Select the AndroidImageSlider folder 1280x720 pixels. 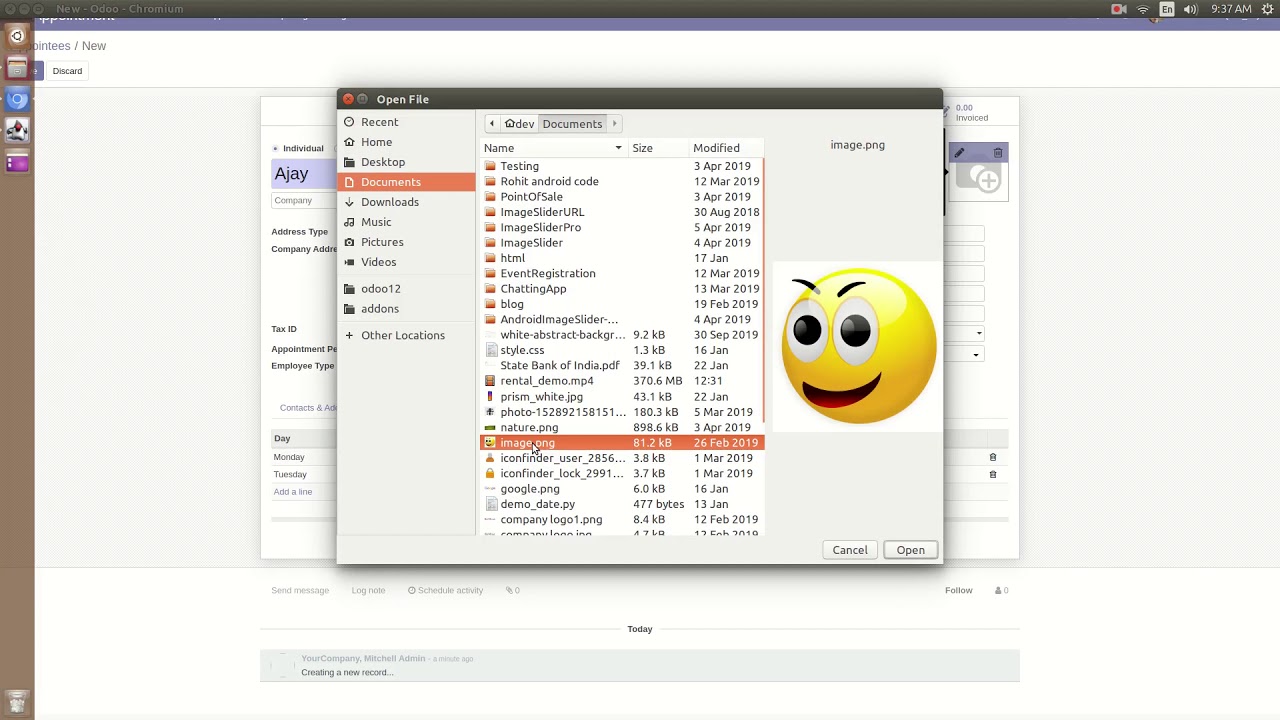click(x=621, y=320)
